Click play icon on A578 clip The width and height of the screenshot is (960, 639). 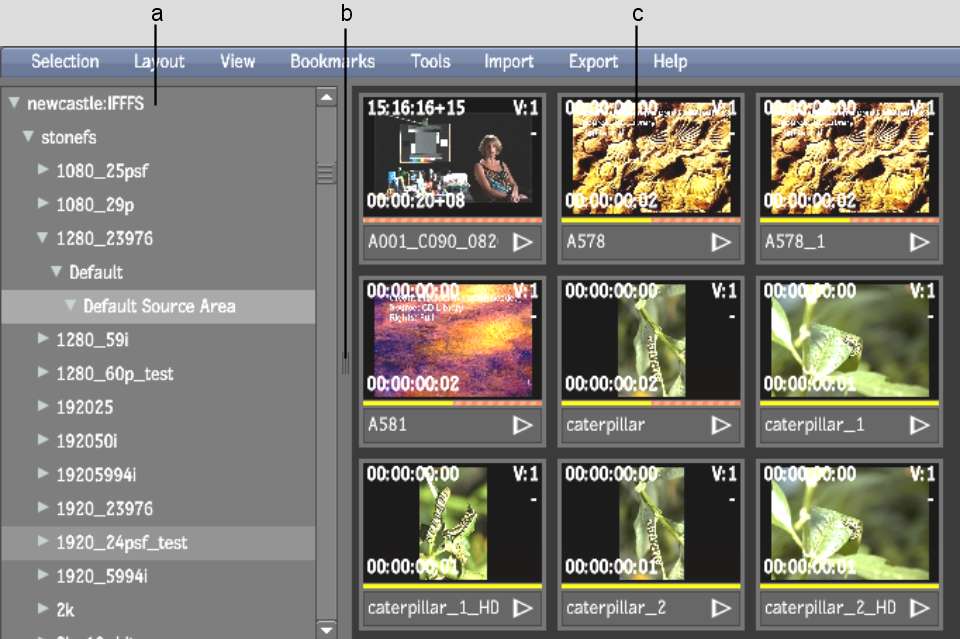(x=720, y=242)
